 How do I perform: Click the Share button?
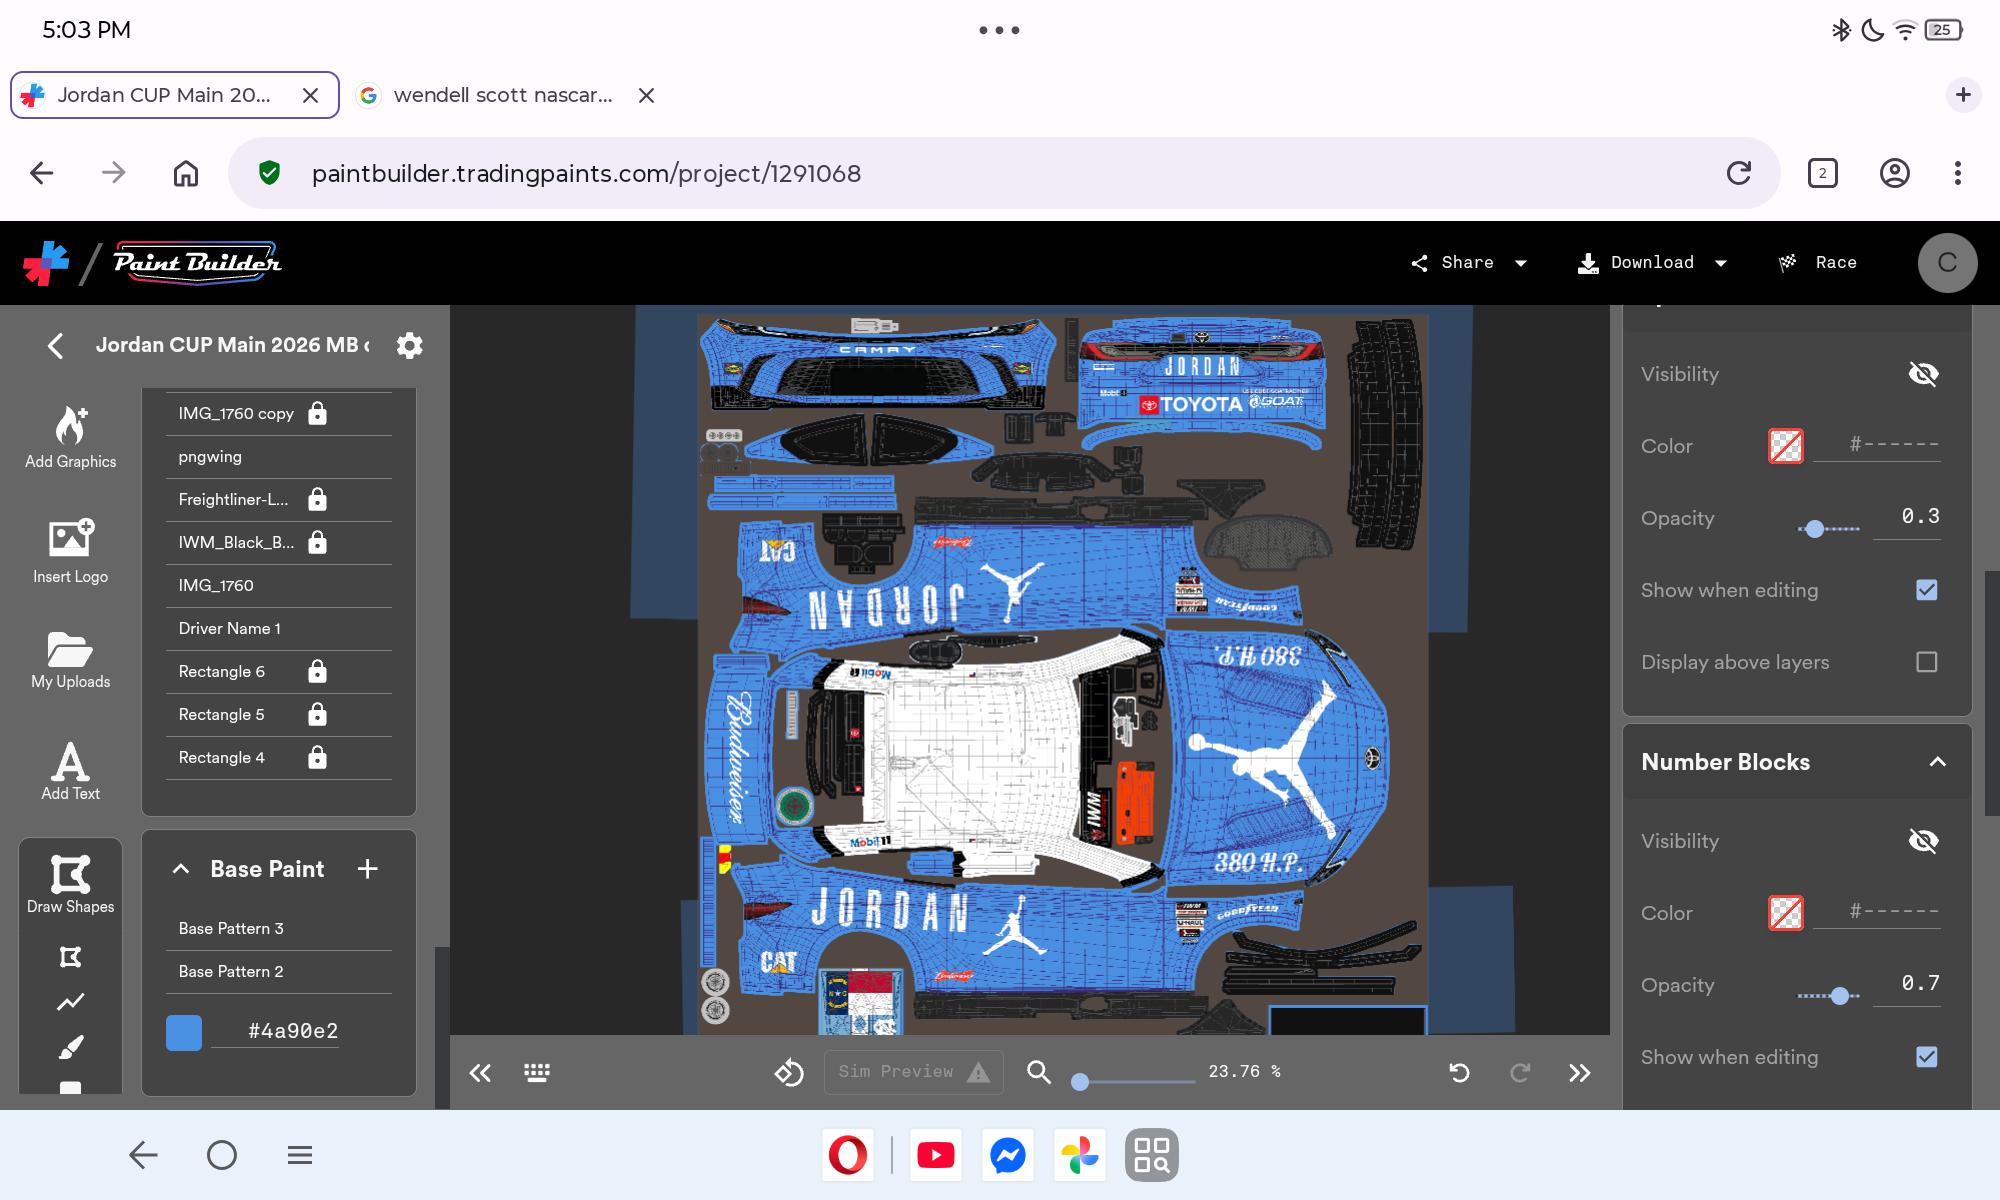(x=1452, y=263)
